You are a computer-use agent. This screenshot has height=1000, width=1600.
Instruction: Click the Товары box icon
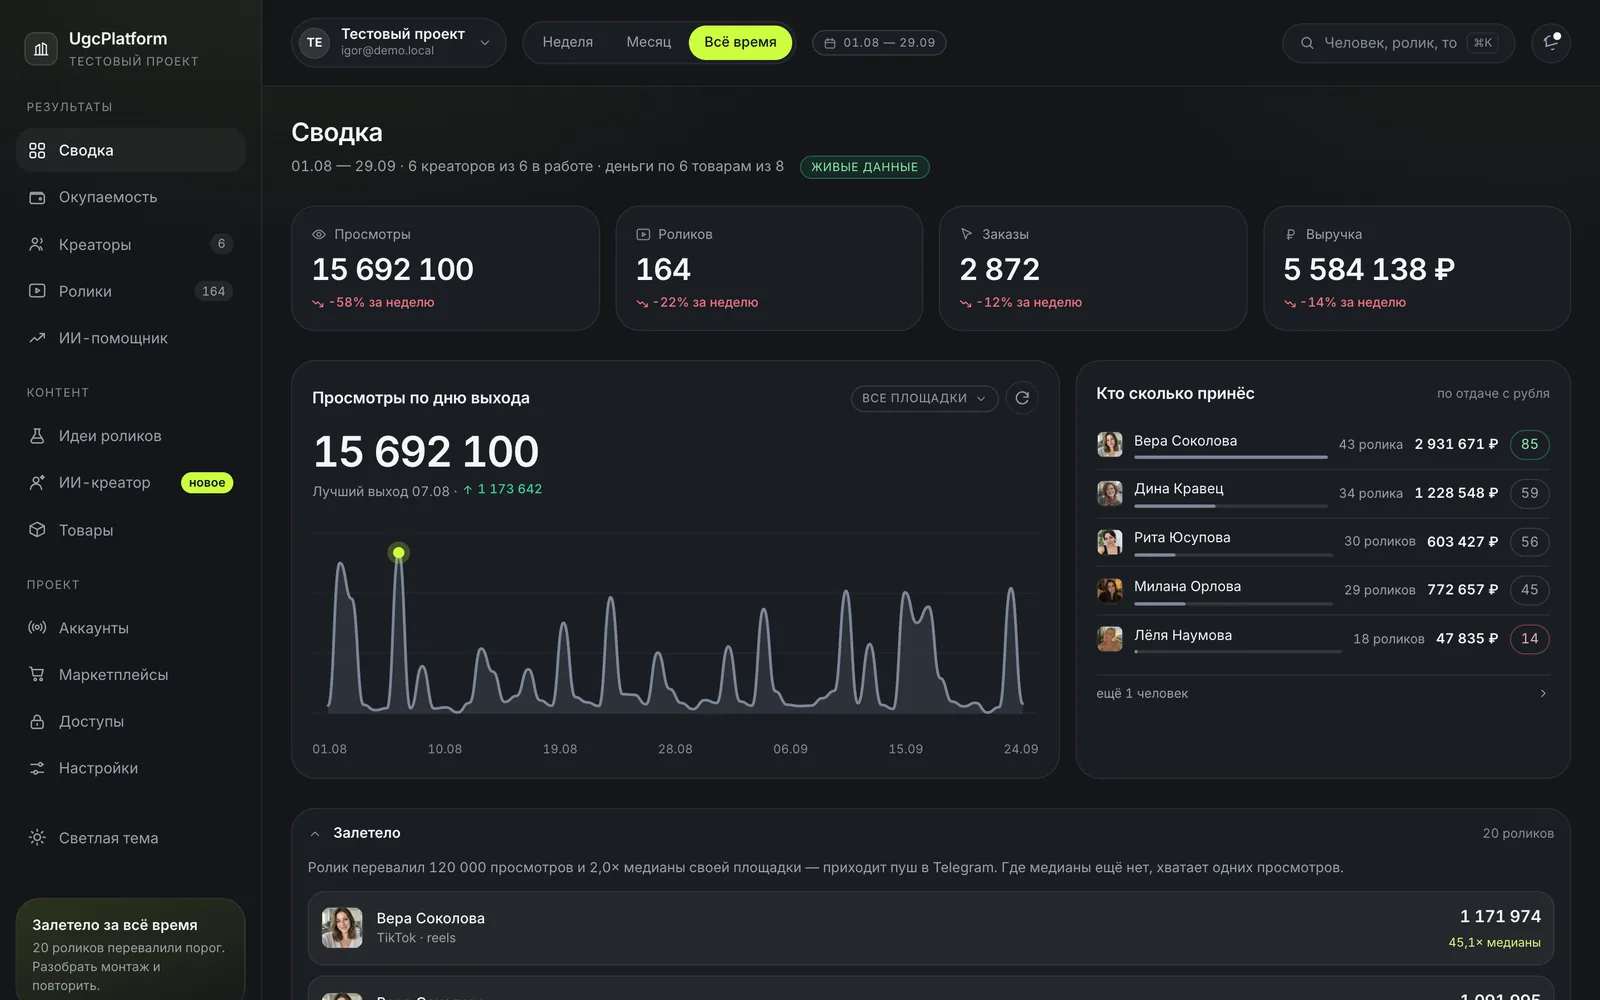[37, 530]
